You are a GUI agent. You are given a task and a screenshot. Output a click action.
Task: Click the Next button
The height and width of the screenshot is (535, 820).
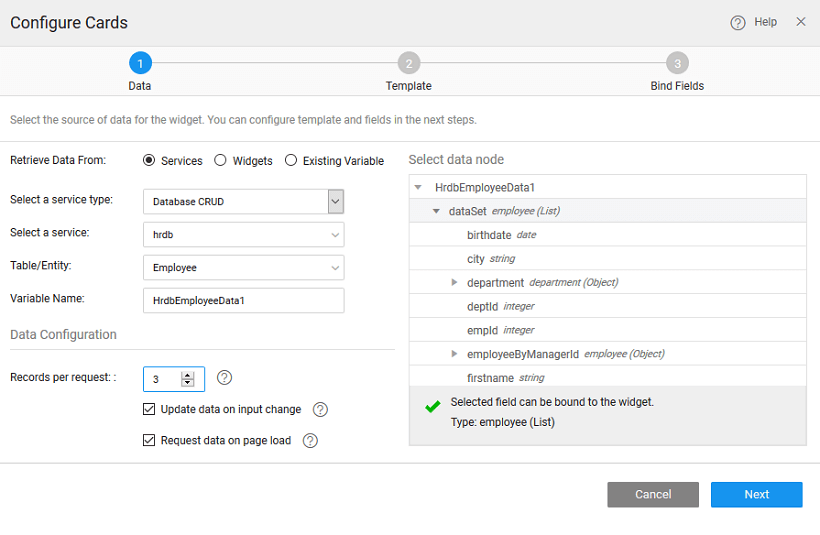pos(756,495)
